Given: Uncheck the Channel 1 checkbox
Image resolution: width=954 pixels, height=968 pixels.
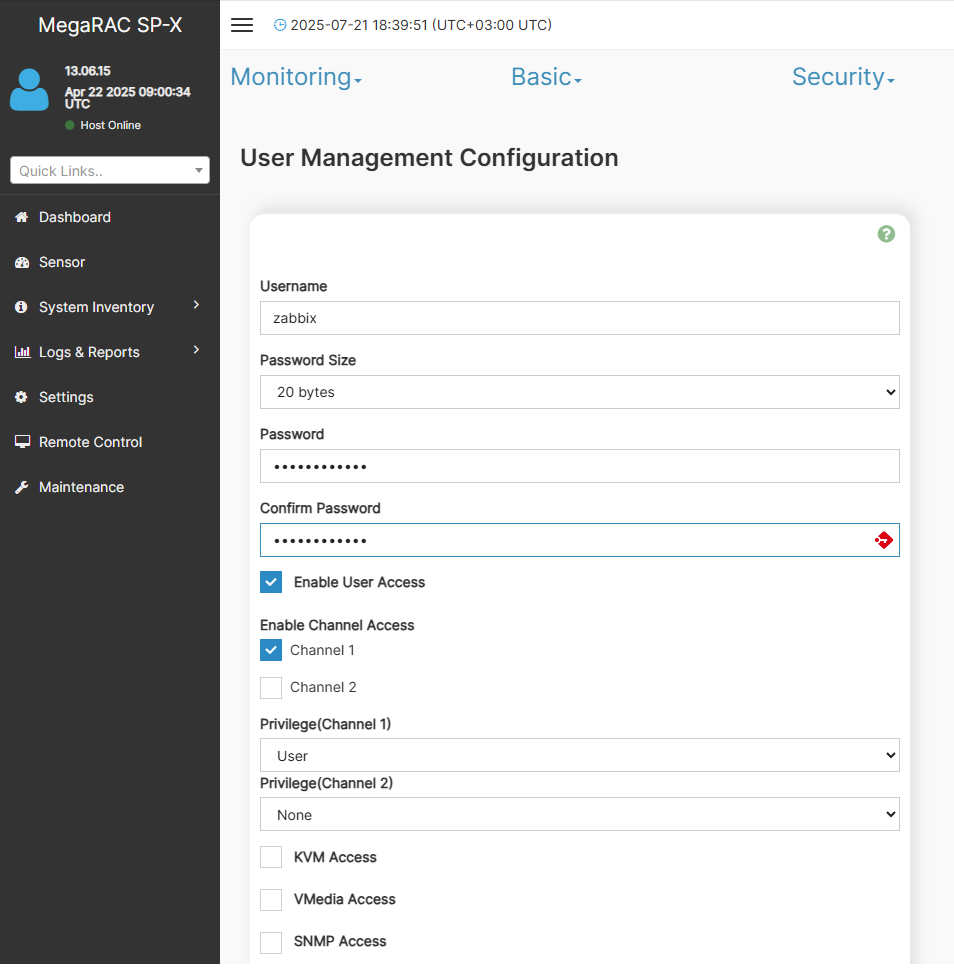Looking at the screenshot, I should 271,650.
